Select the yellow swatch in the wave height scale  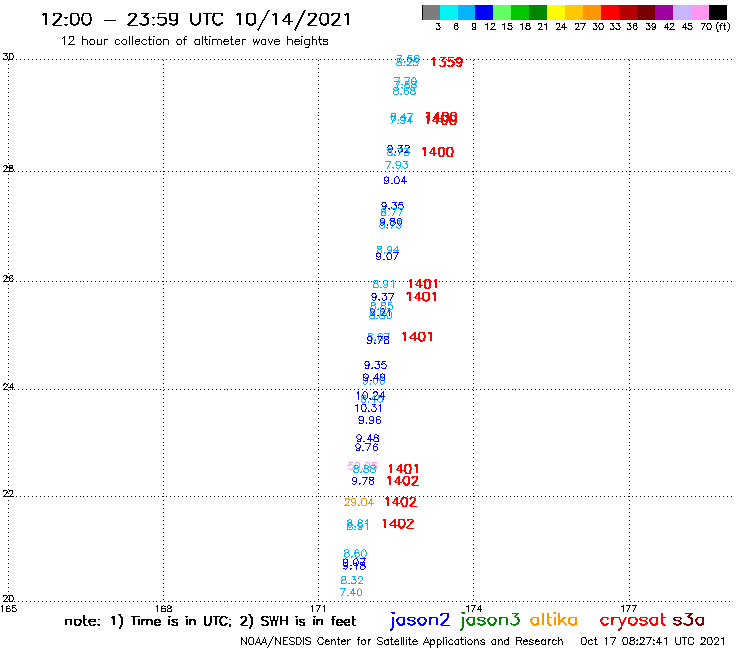pos(556,12)
